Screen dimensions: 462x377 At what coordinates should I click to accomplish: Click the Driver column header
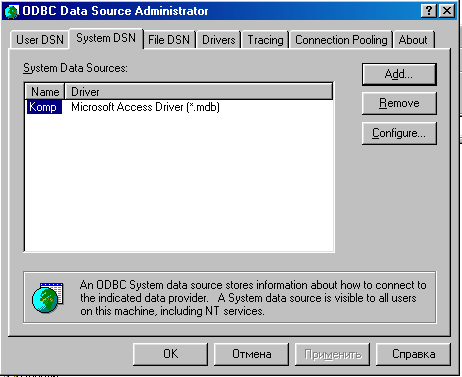pos(199,92)
